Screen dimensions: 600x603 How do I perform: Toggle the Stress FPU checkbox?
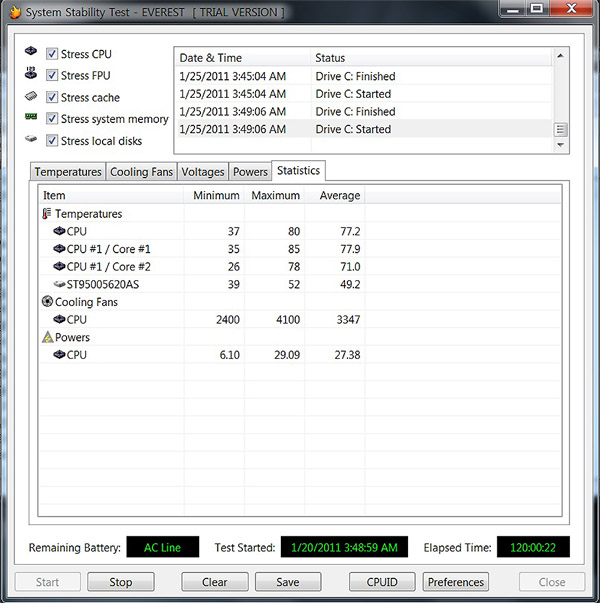pyautogui.click(x=52, y=75)
